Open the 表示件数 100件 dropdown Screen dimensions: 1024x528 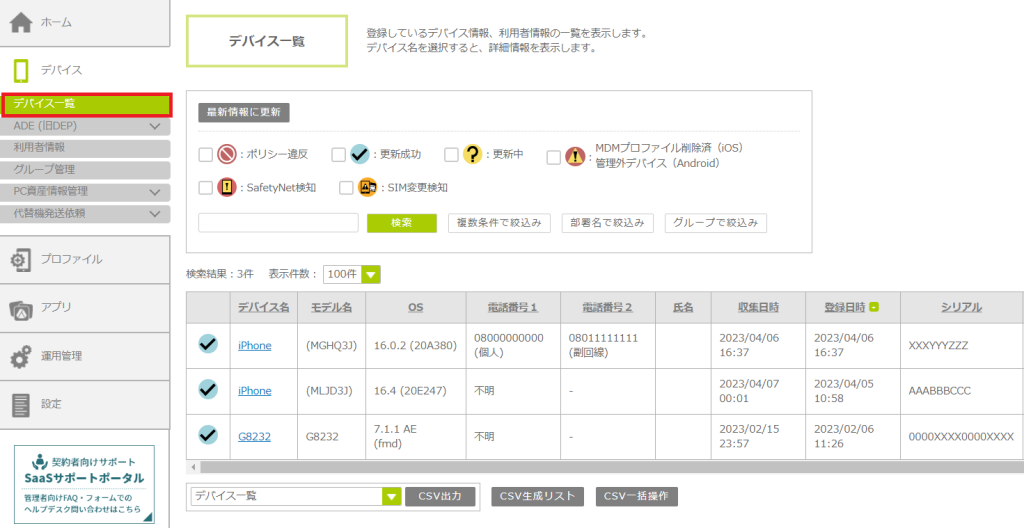point(351,274)
